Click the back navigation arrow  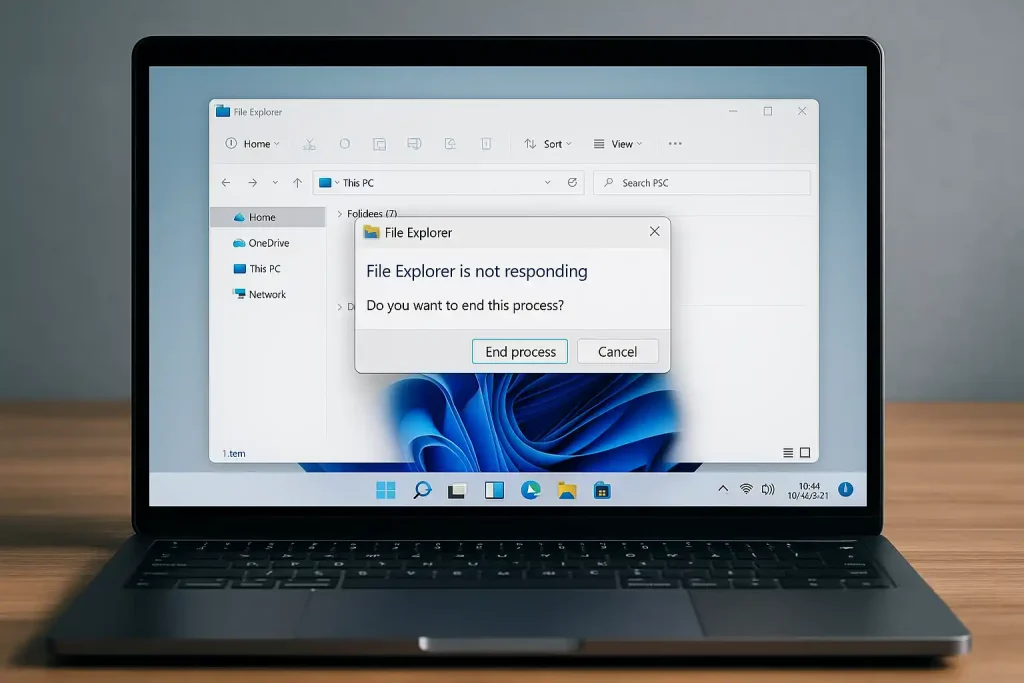pyautogui.click(x=226, y=182)
